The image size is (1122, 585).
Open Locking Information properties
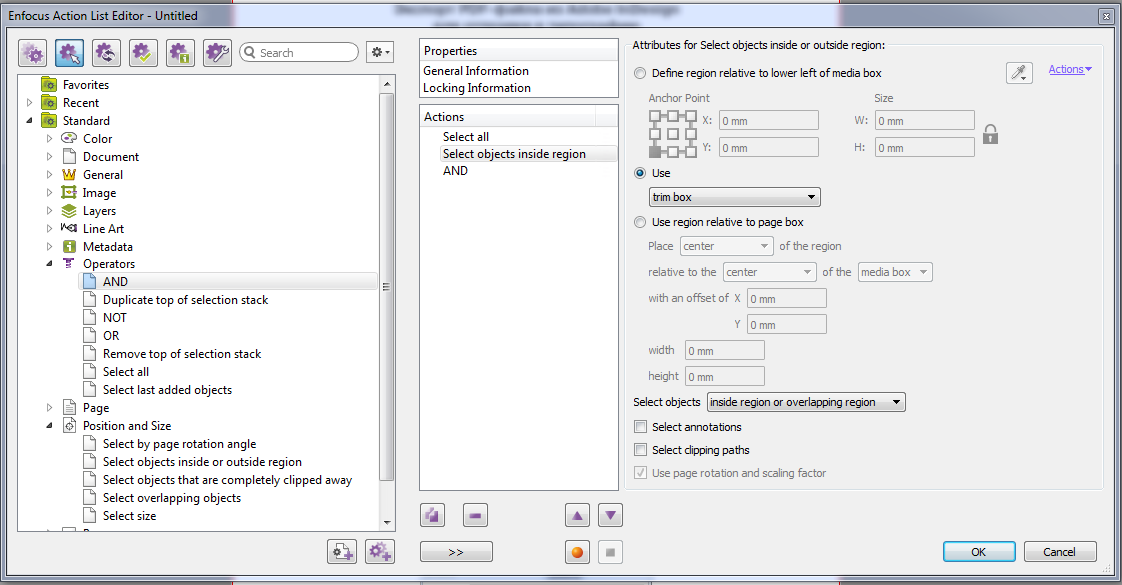tap(477, 88)
